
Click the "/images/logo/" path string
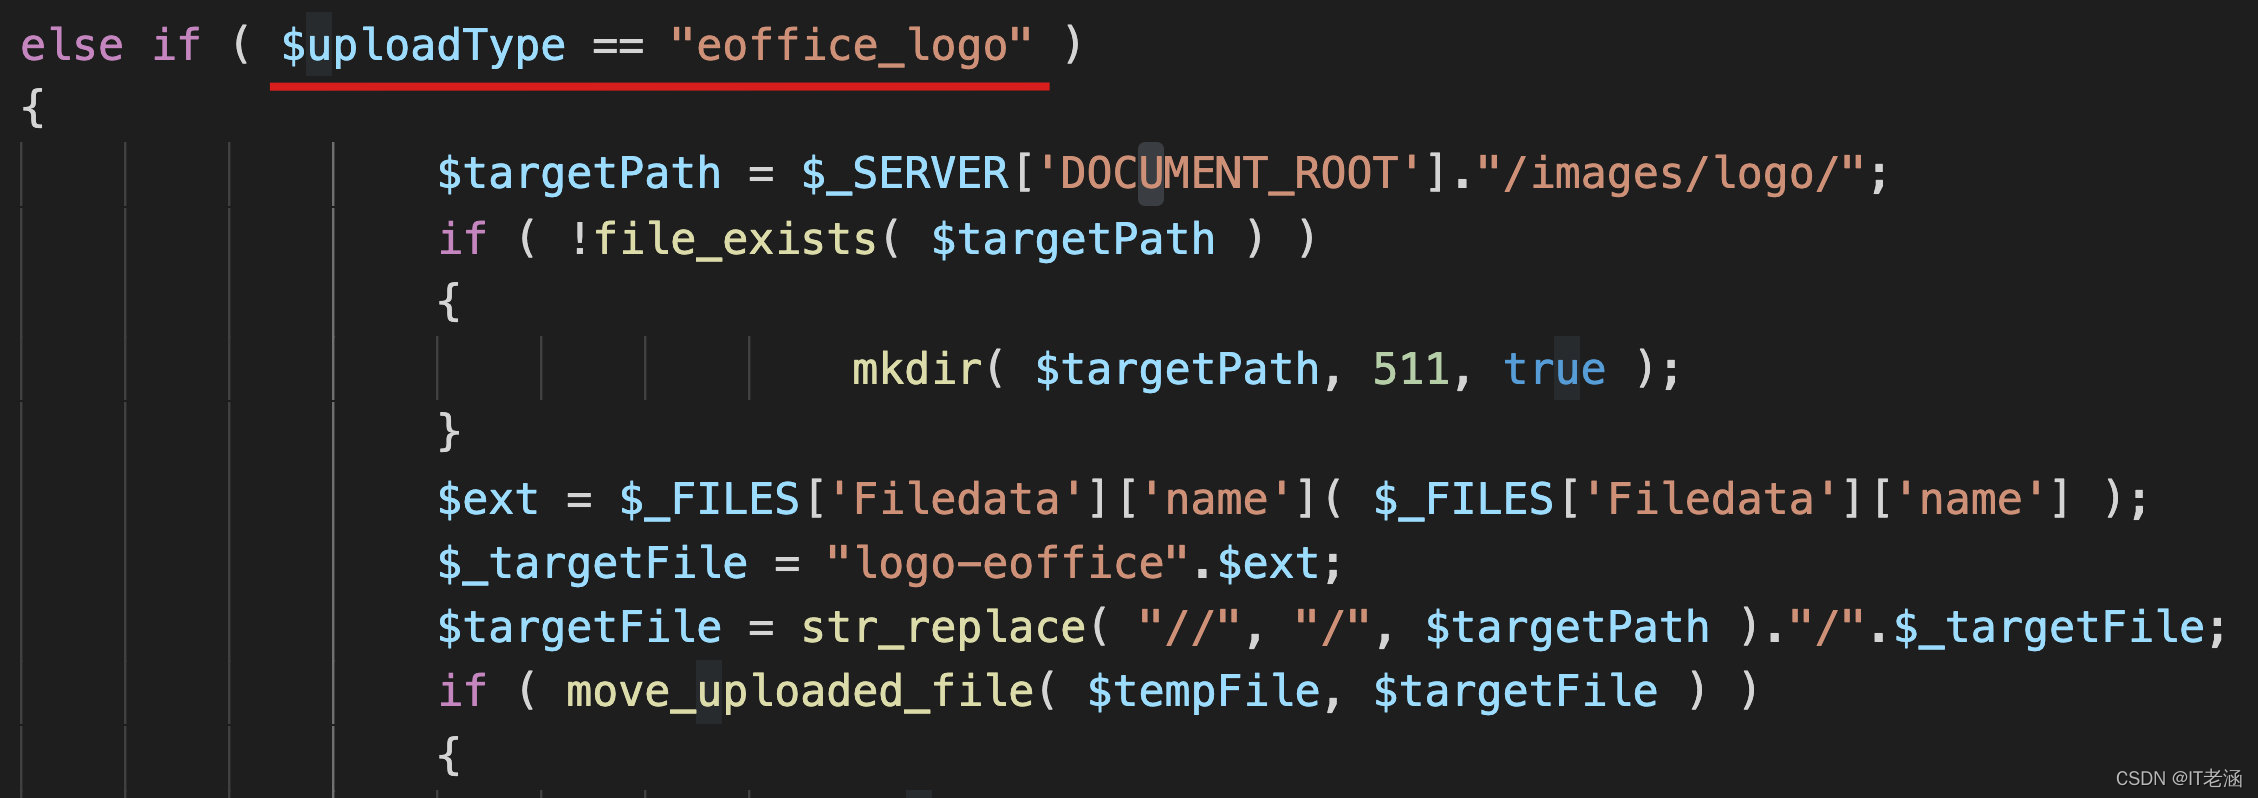1669,174
